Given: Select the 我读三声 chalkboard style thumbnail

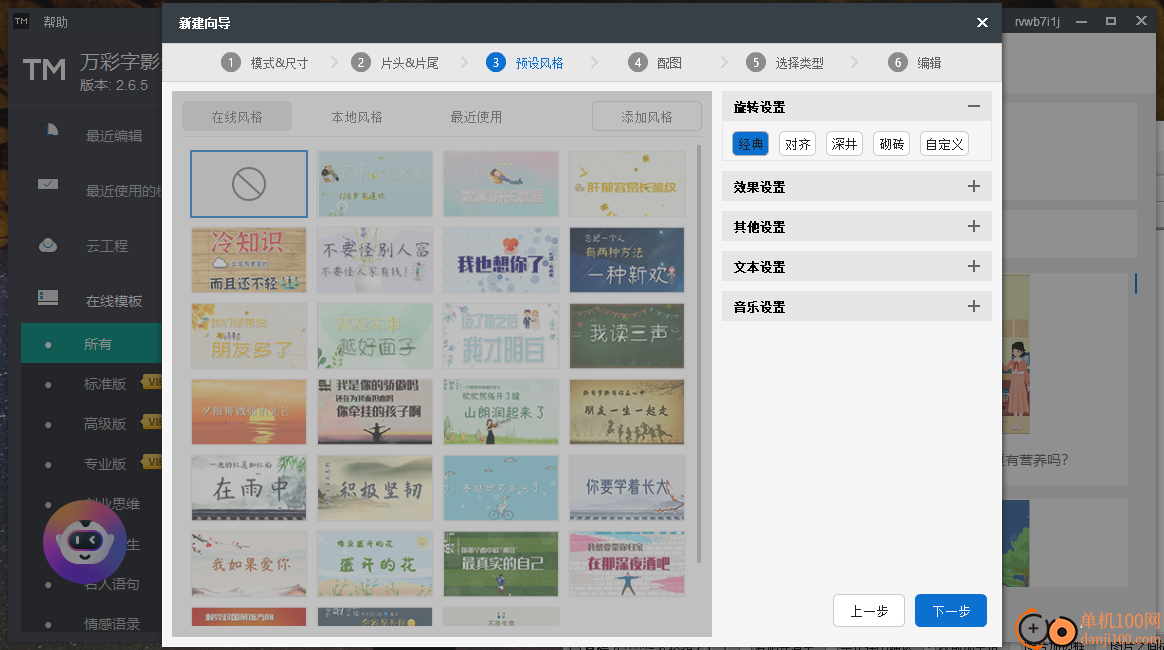Looking at the screenshot, I should tap(627, 335).
